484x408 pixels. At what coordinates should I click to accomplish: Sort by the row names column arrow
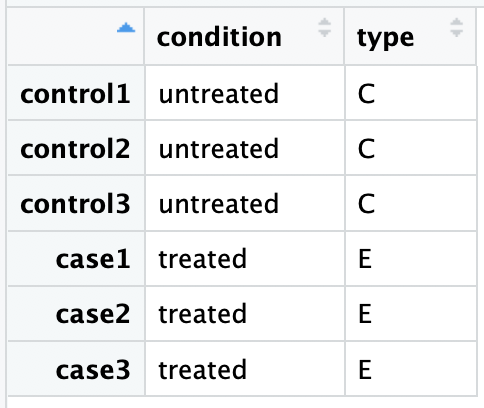126,28
